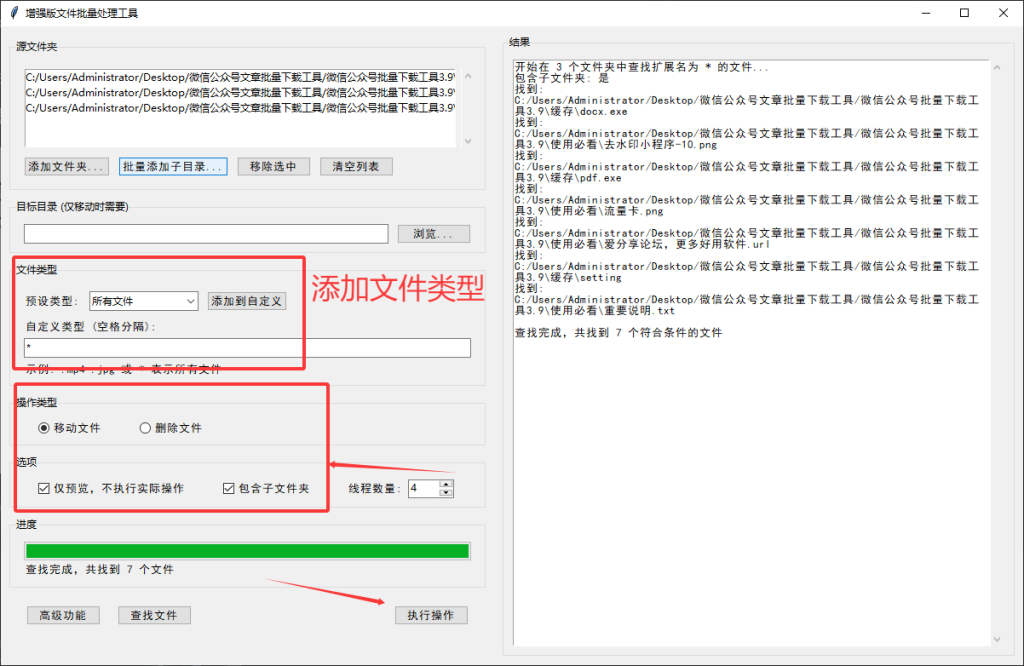
Task: Click the 查找文件 button
Action: click(154, 616)
